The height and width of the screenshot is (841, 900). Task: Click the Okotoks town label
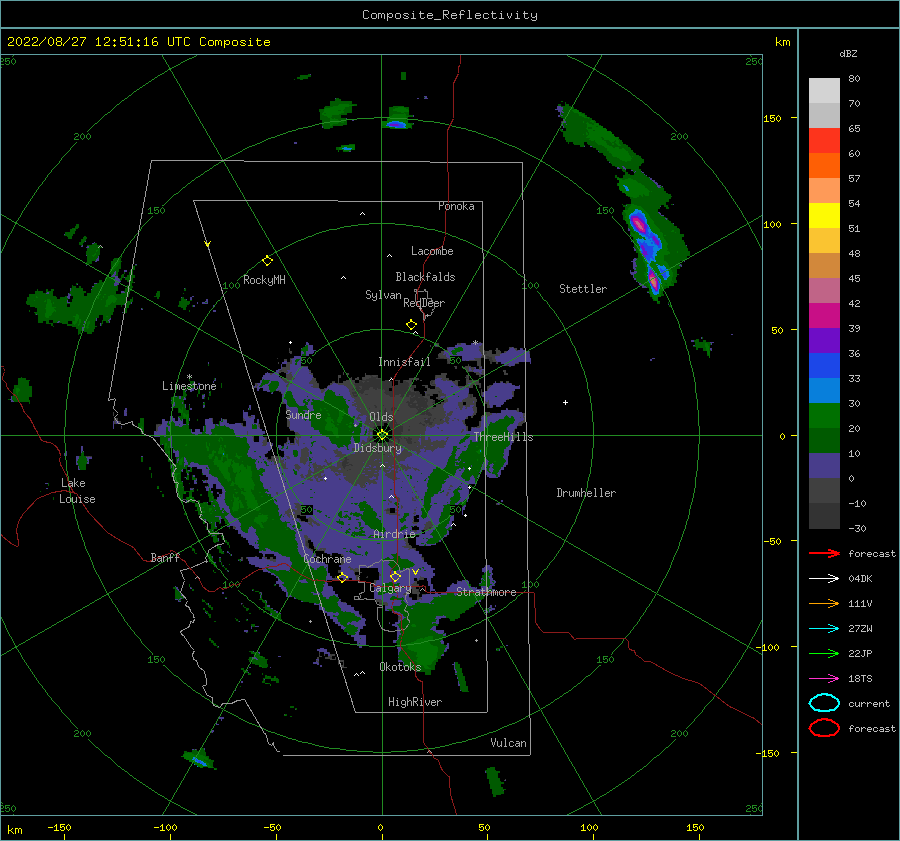coord(400,667)
